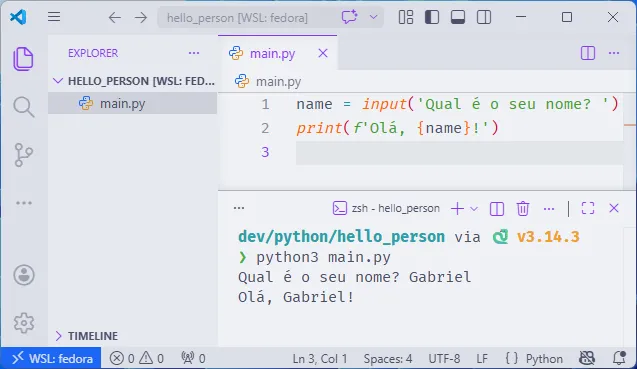The width and height of the screenshot is (637, 369).
Task: Close the terminal panel
Action: pyautogui.click(x=614, y=208)
